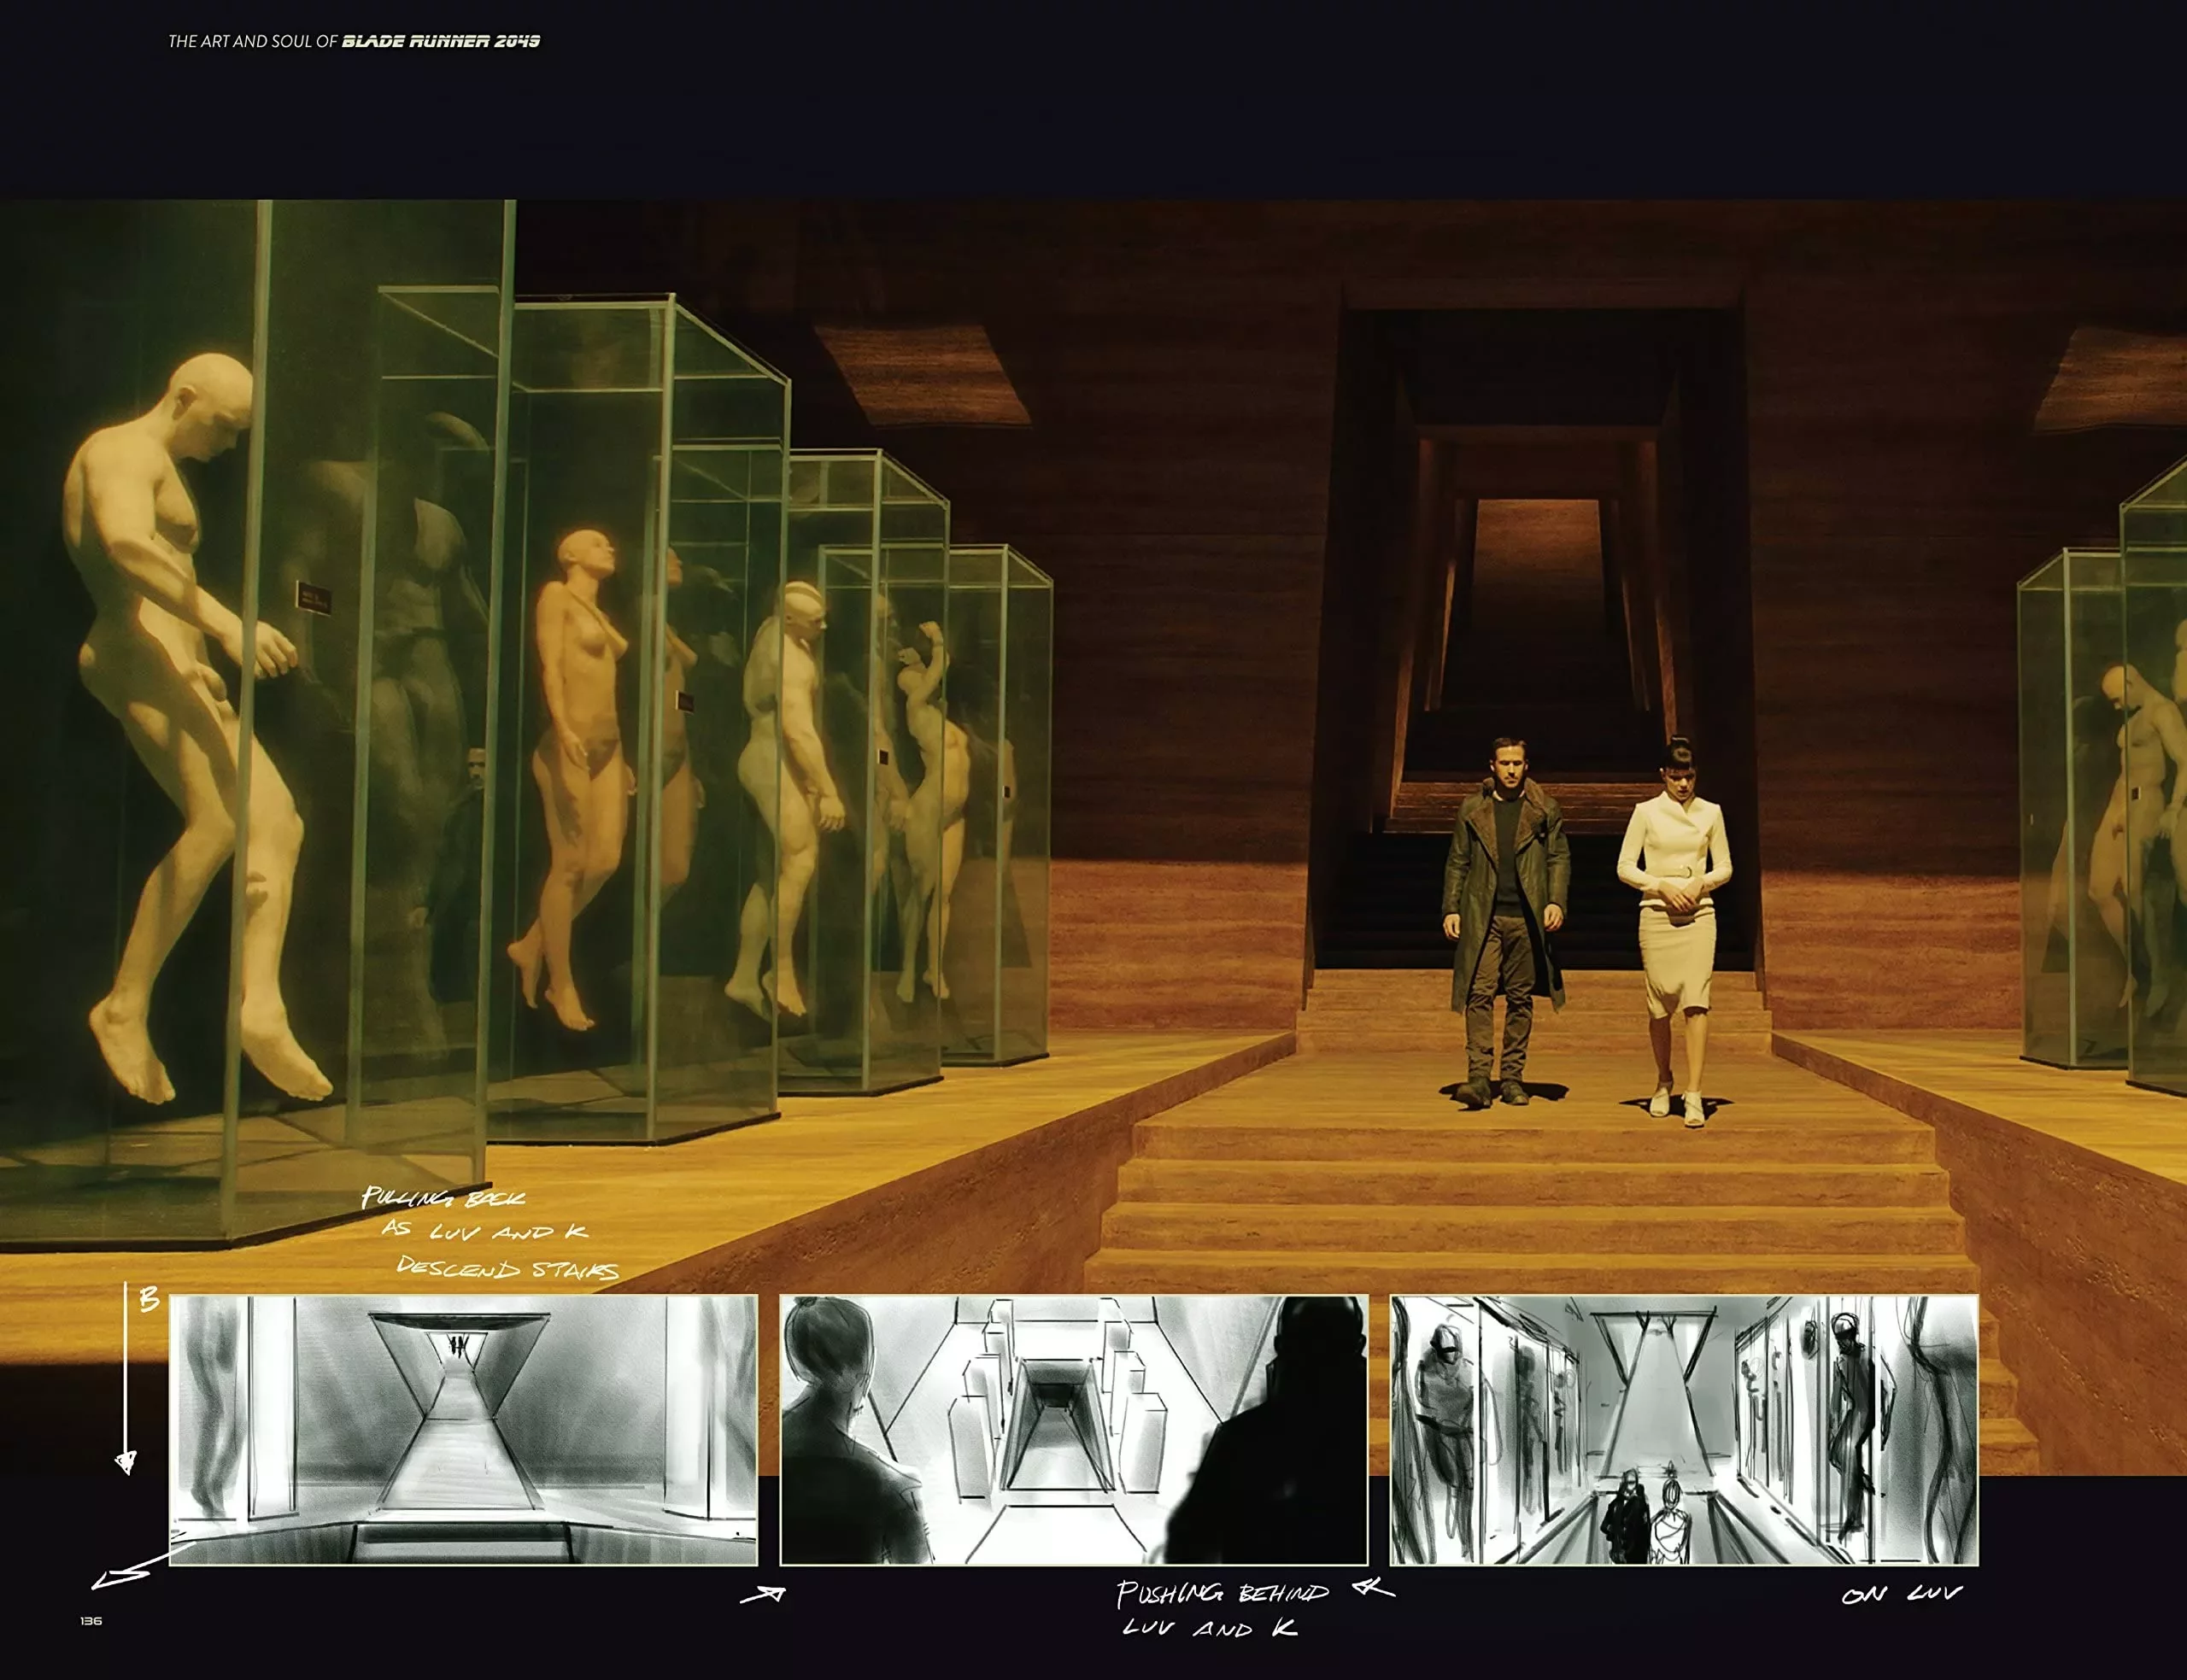Click page number 136
Screen dimensions: 2187x1680
coord(91,1620)
